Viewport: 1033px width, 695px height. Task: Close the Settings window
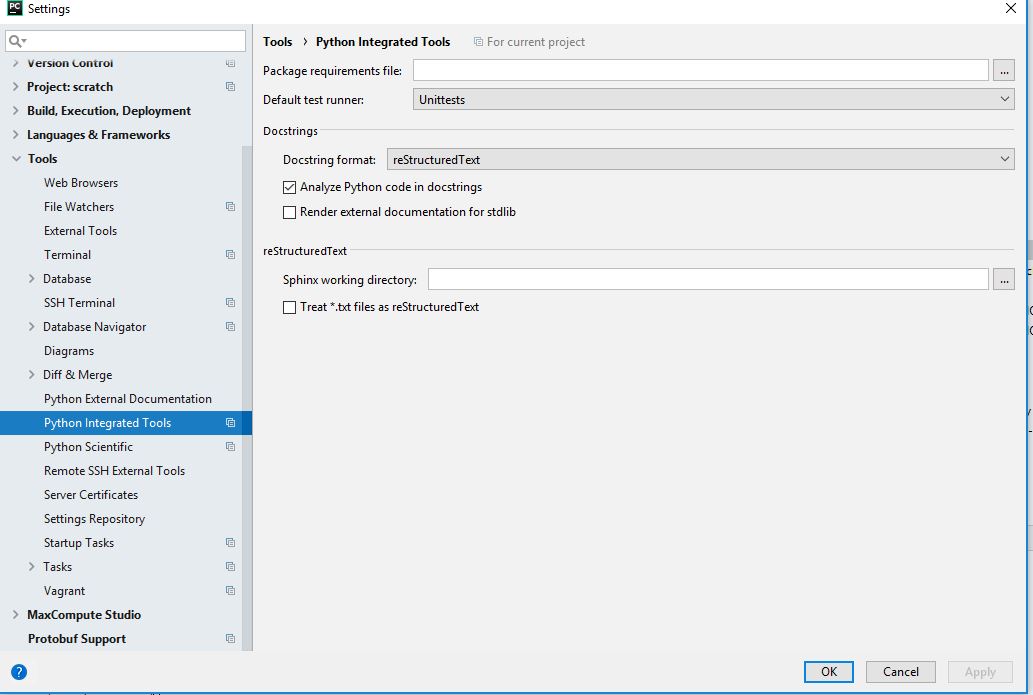pos(1011,9)
